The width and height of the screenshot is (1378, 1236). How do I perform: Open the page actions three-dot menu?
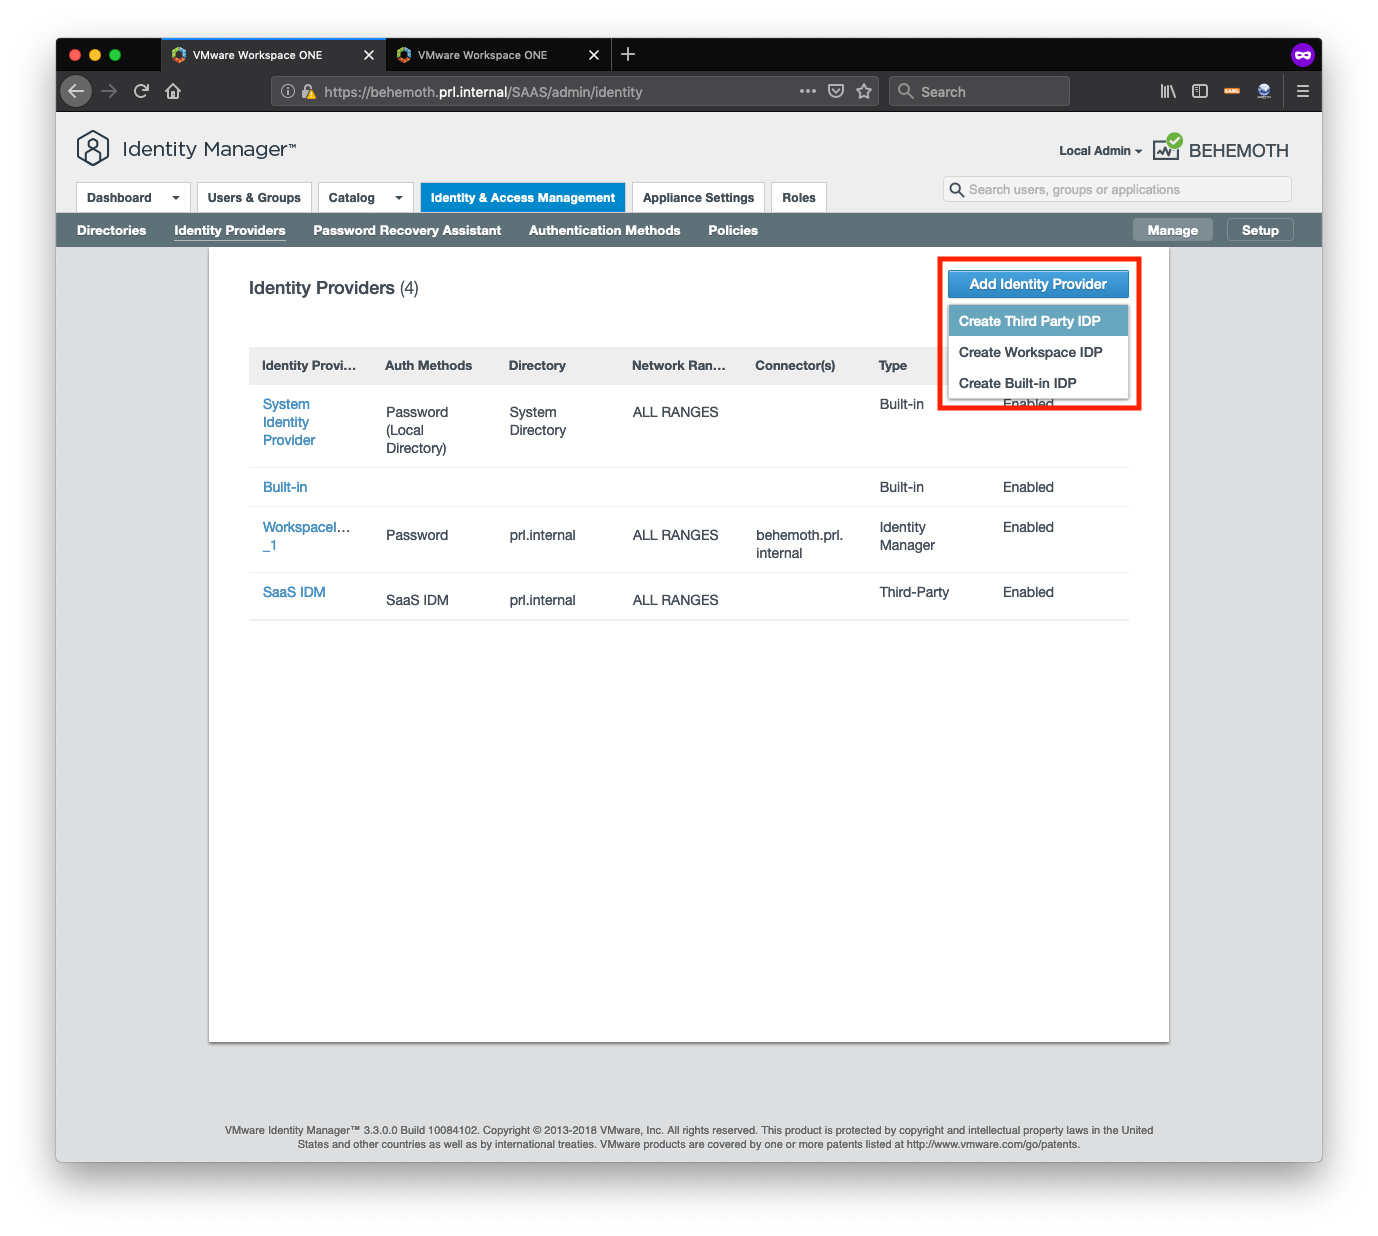tap(808, 91)
